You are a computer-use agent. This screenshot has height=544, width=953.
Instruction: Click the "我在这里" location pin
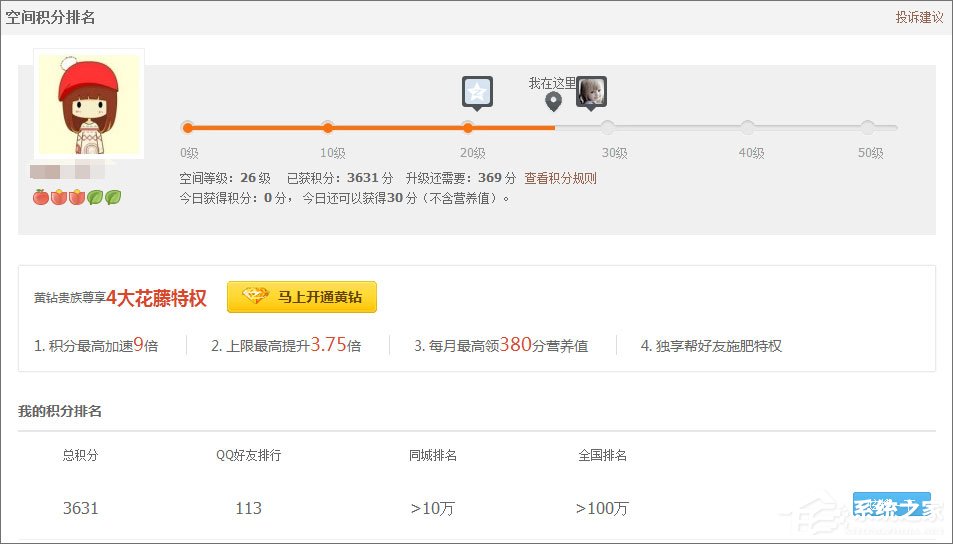pyautogui.click(x=553, y=101)
